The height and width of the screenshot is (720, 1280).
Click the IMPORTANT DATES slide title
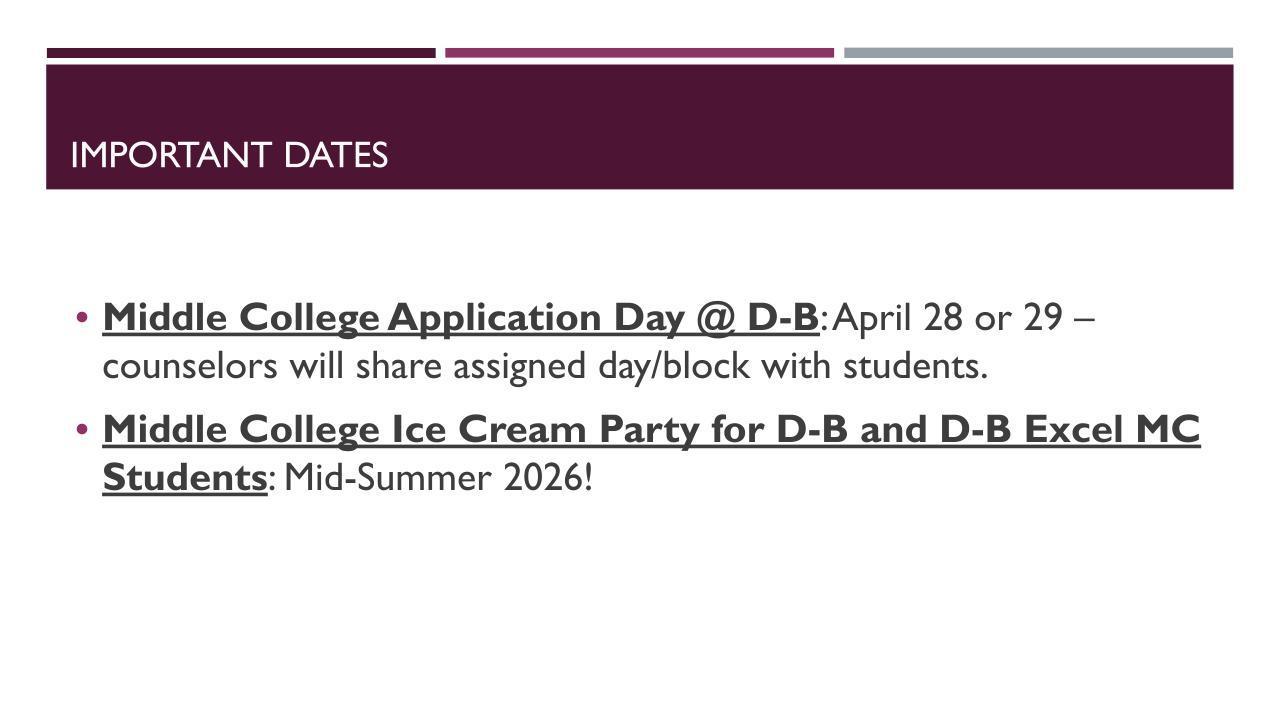[x=229, y=155]
